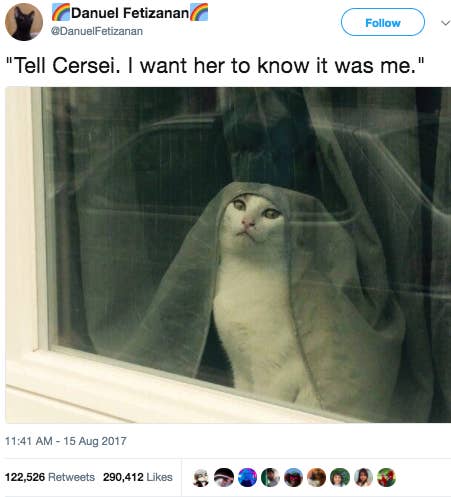Open the first liker avatar in row
The width and height of the screenshot is (451, 497).
(201, 477)
